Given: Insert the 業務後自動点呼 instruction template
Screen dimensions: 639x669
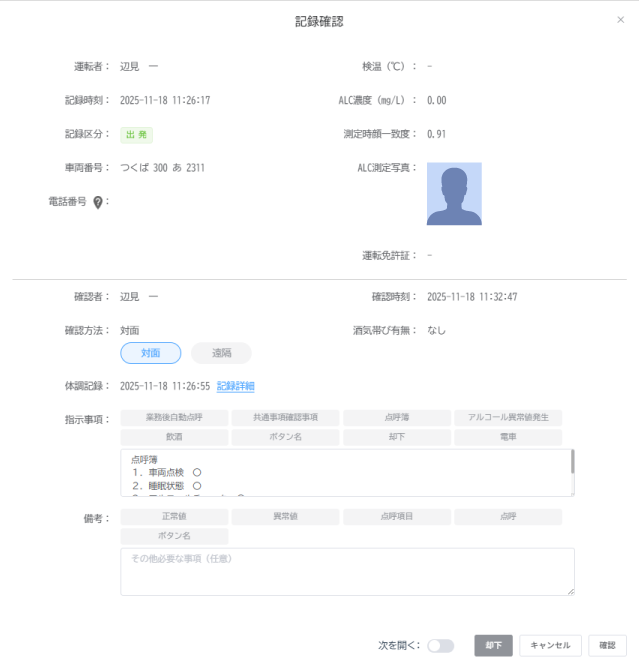Looking at the screenshot, I should [x=174, y=417].
